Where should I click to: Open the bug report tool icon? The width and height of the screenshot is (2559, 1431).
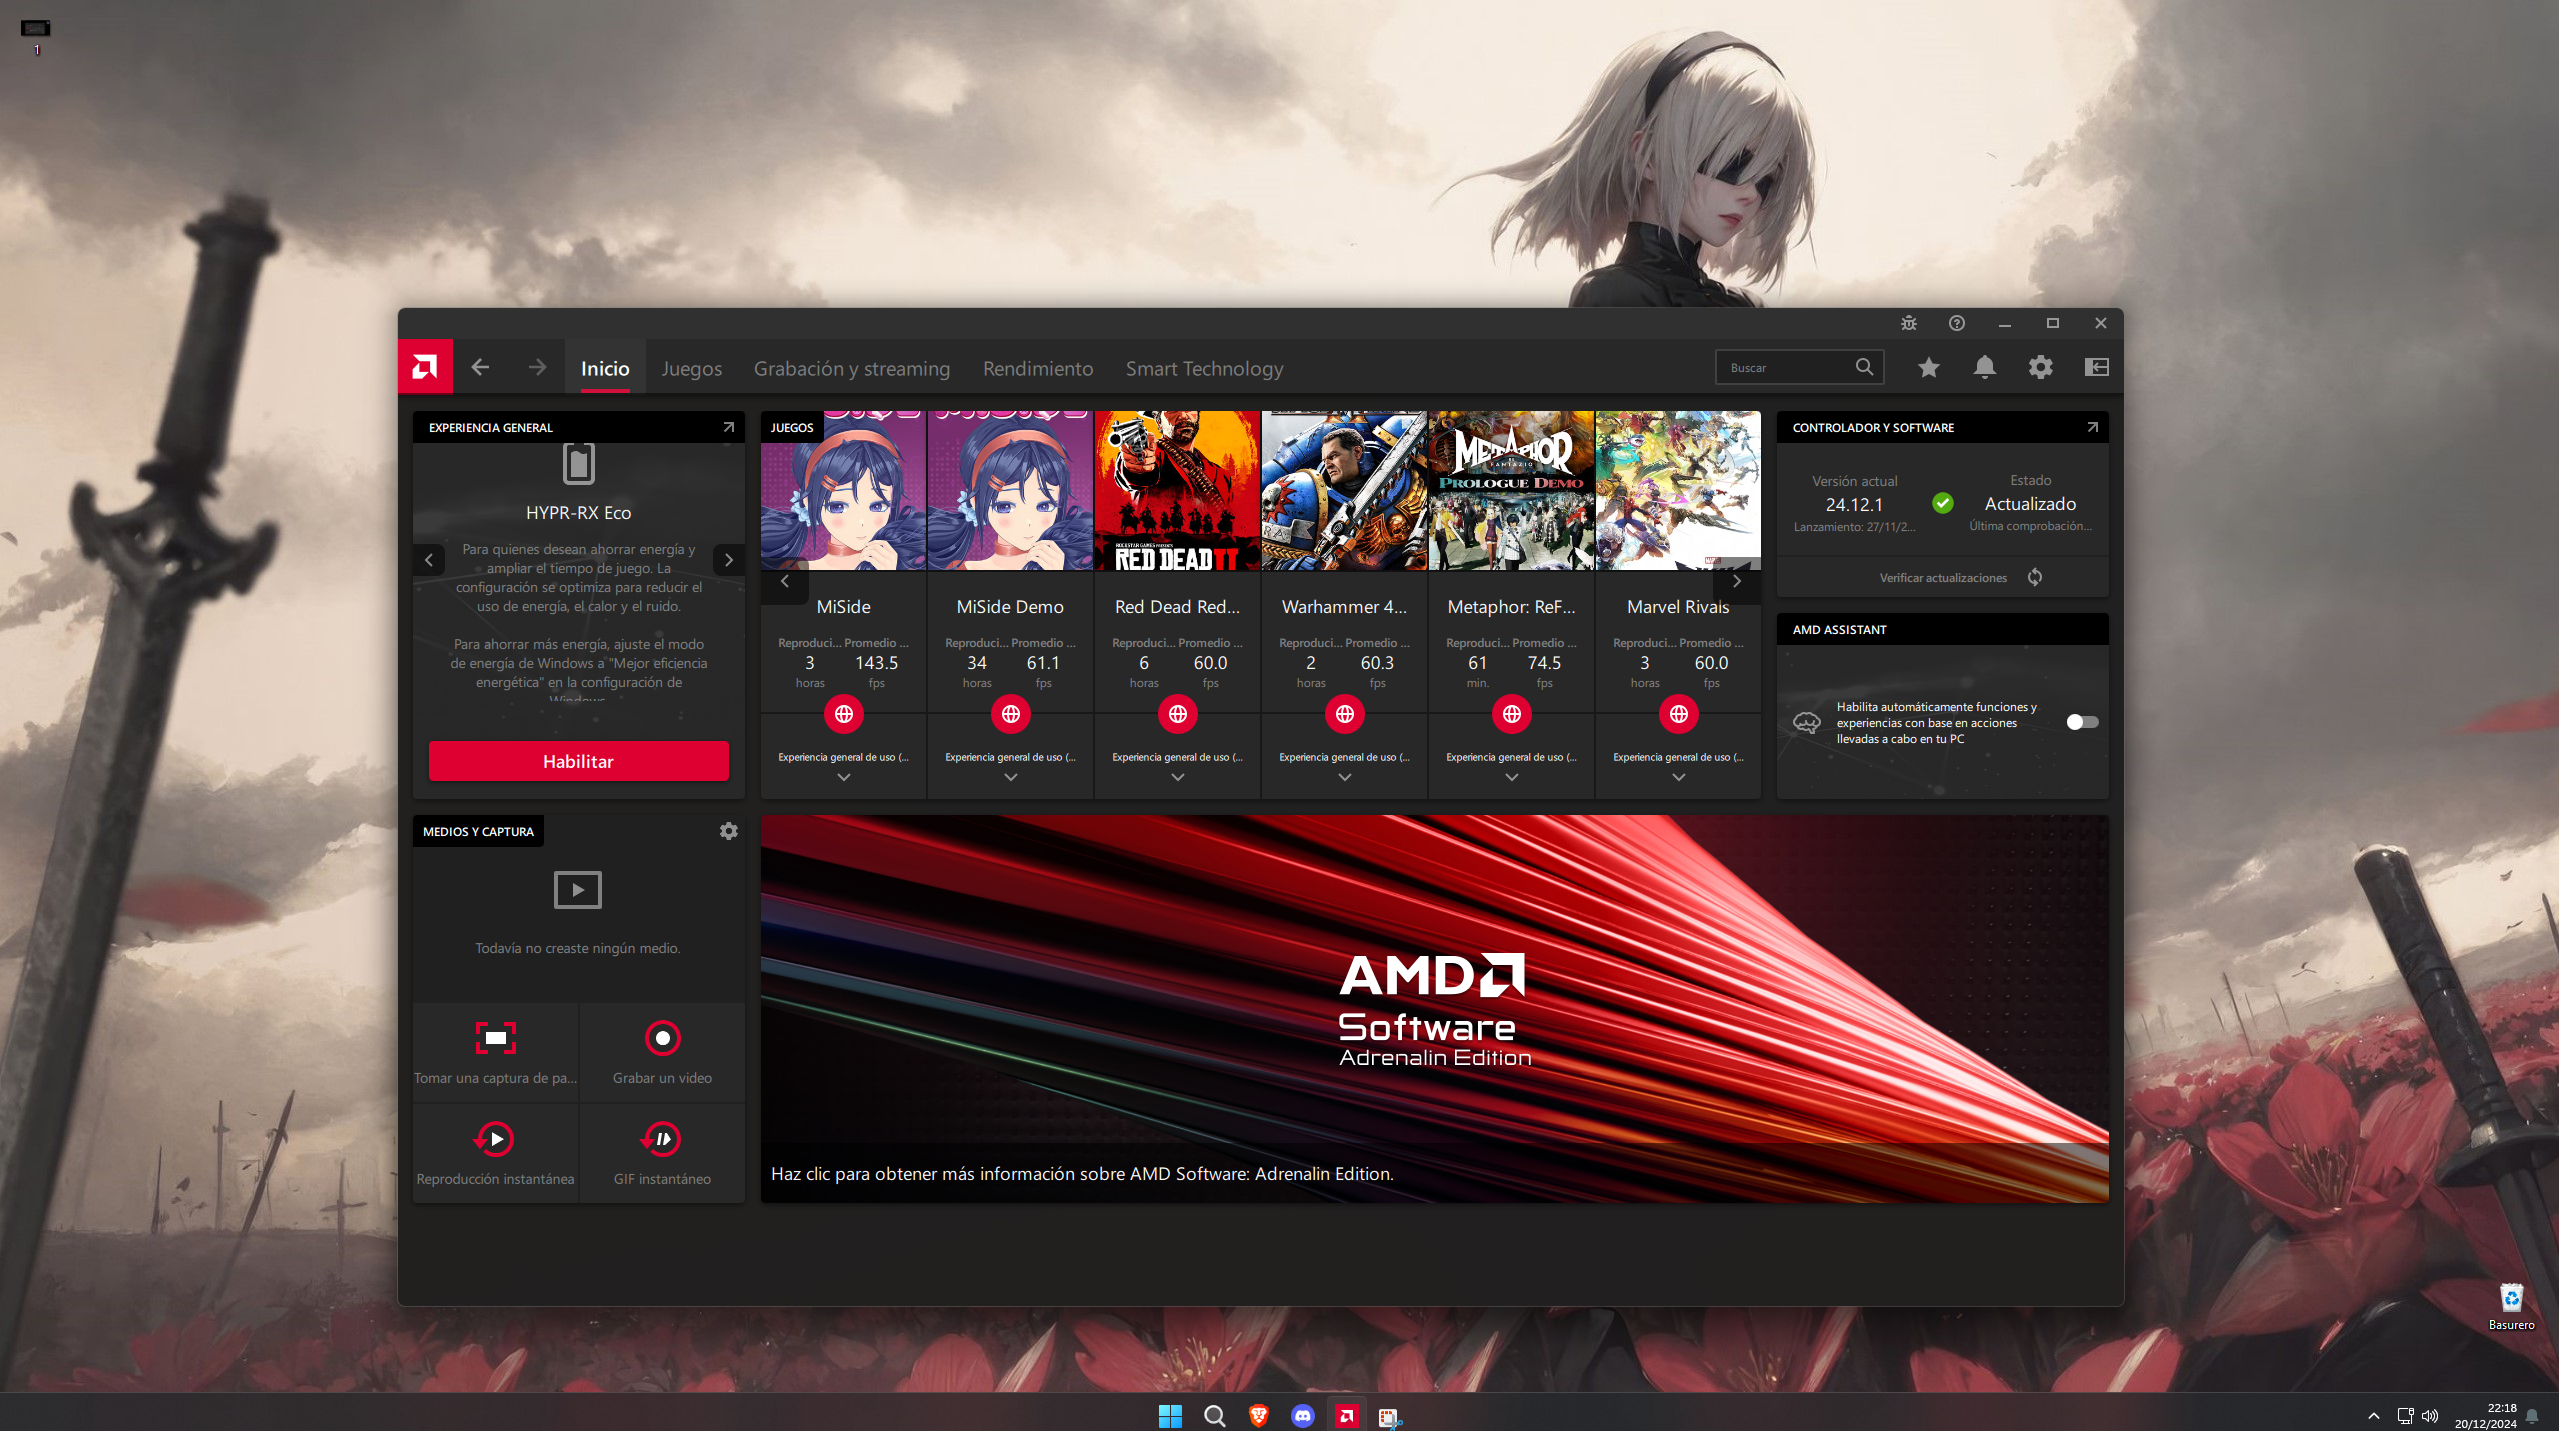(x=1909, y=323)
